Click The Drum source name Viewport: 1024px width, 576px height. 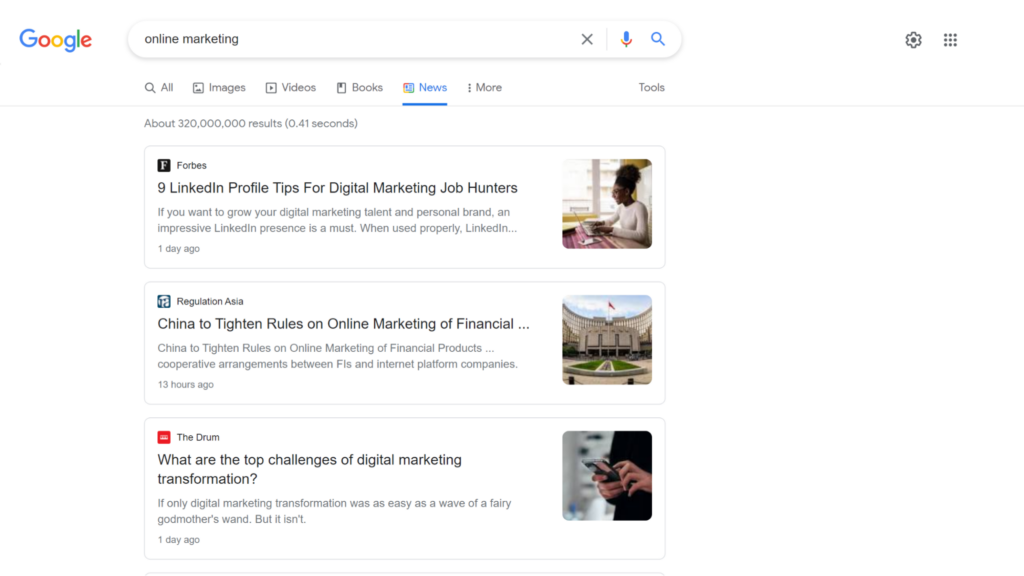tap(198, 437)
